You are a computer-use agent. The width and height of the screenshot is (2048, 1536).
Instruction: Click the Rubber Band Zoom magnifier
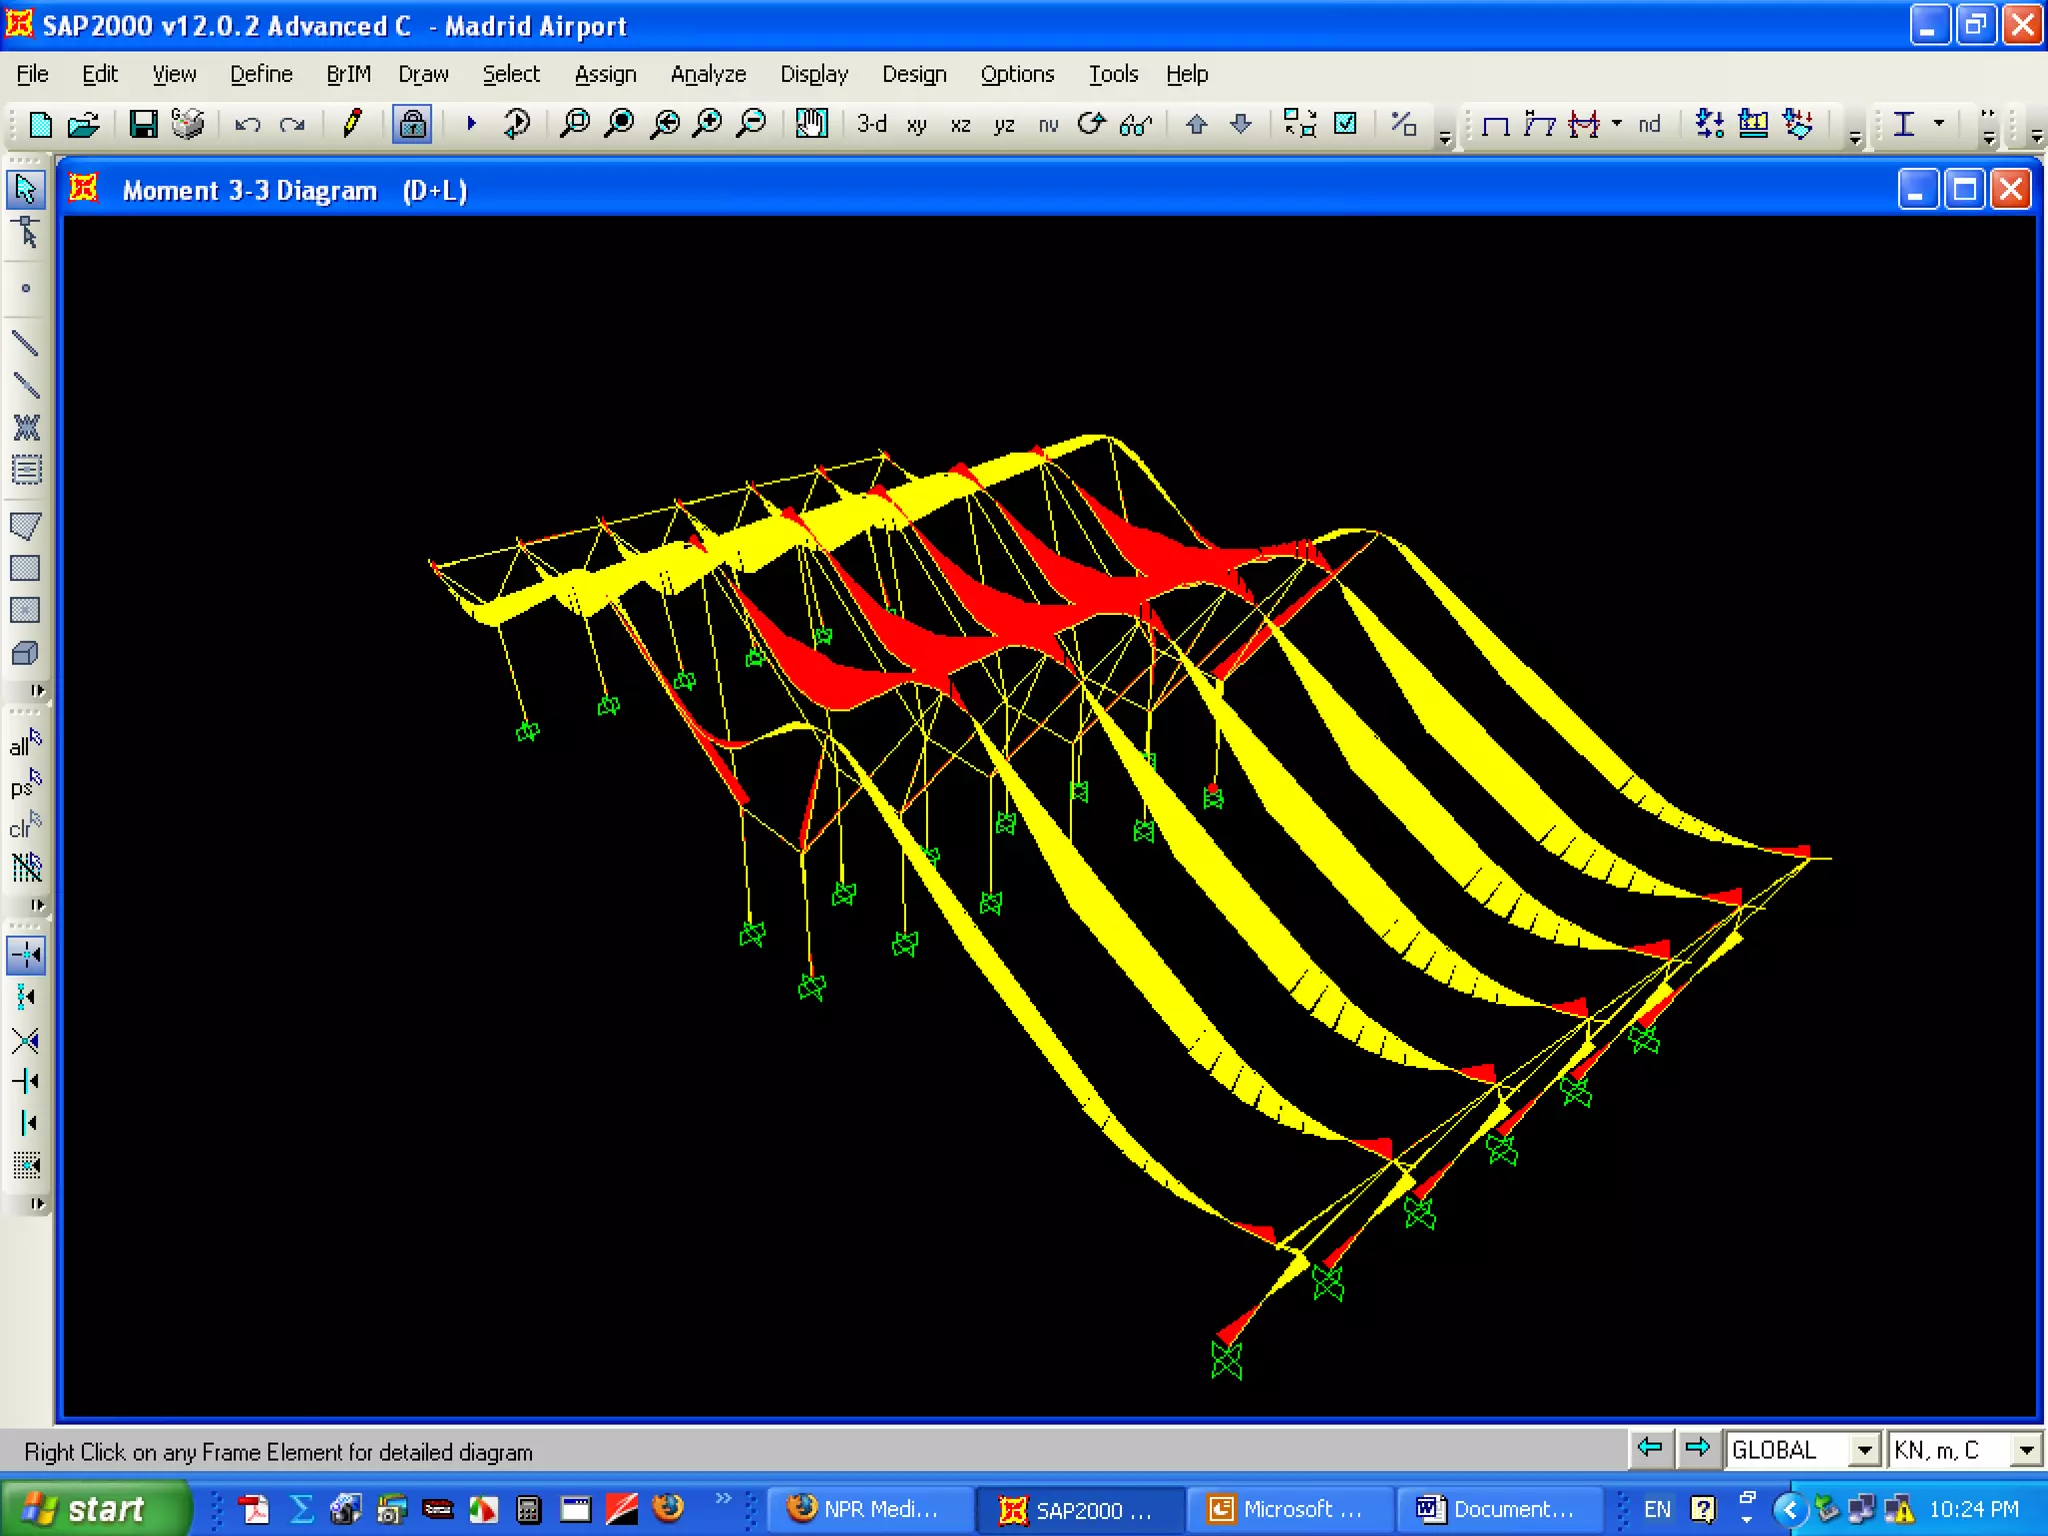point(575,124)
